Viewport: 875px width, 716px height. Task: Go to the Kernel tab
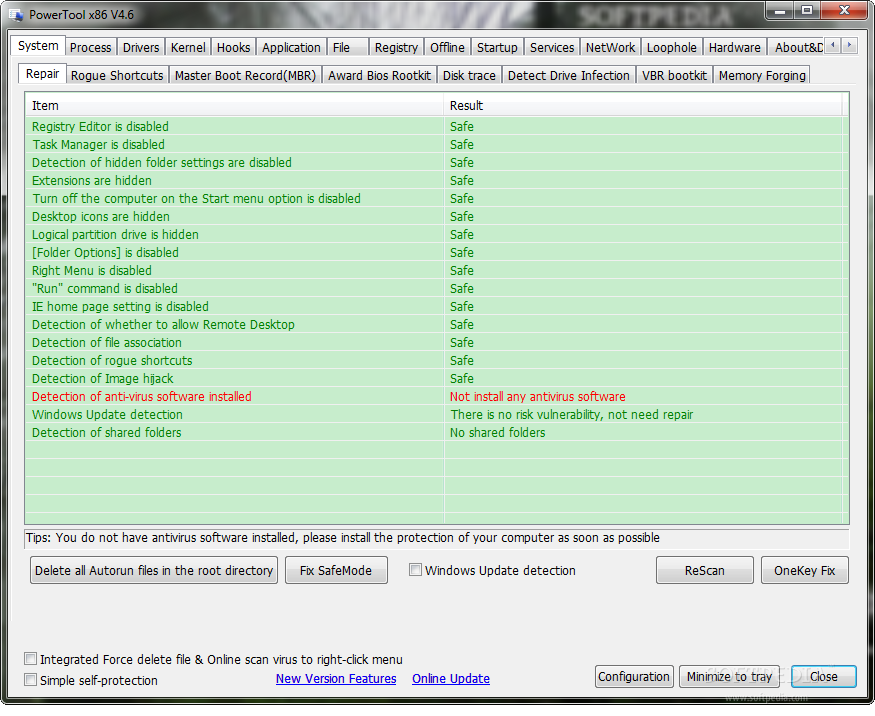click(x=188, y=47)
